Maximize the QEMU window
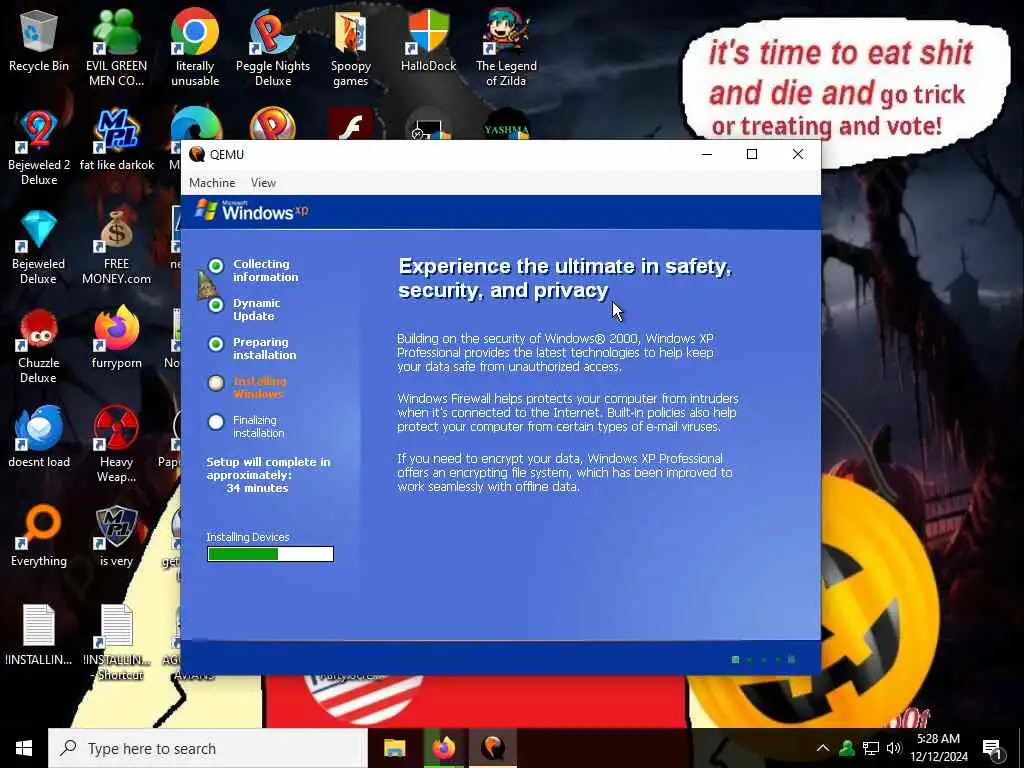 pos(752,154)
